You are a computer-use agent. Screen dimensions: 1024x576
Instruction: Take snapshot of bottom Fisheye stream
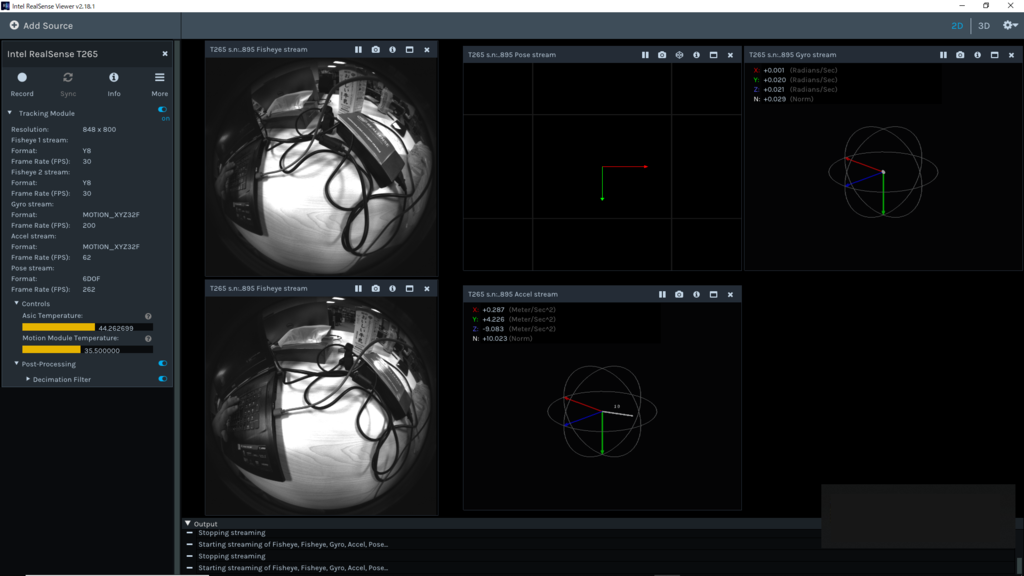[x=376, y=288]
